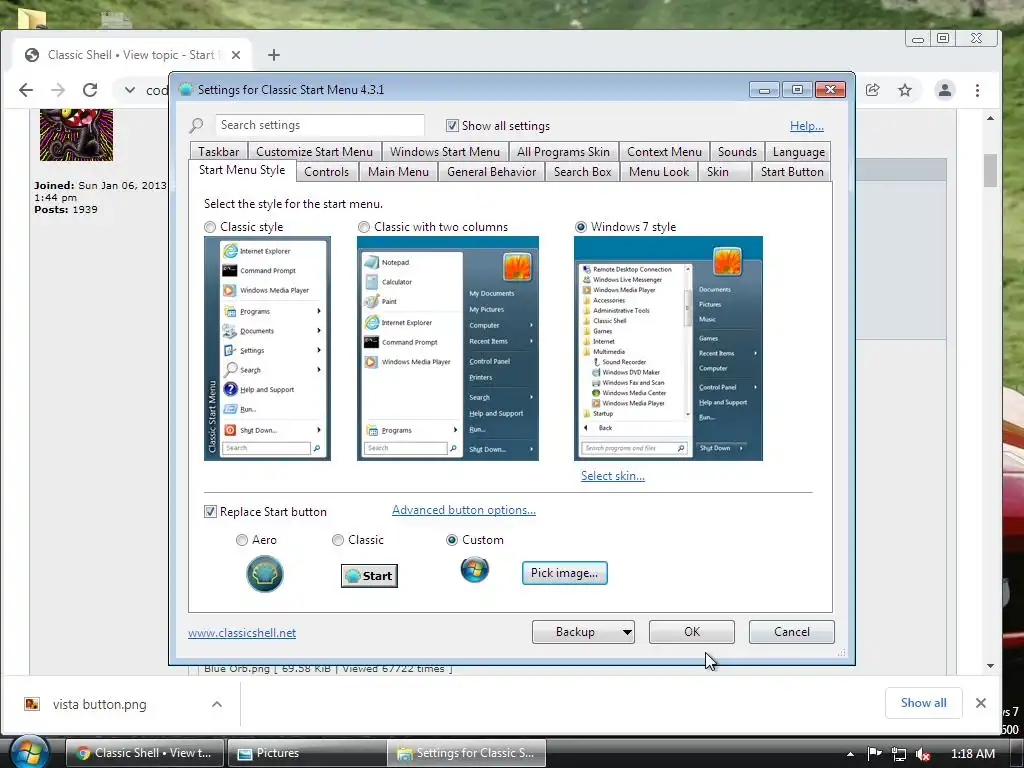Open the Language tab
Image resolution: width=1024 pixels, height=768 pixels.
(799, 152)
